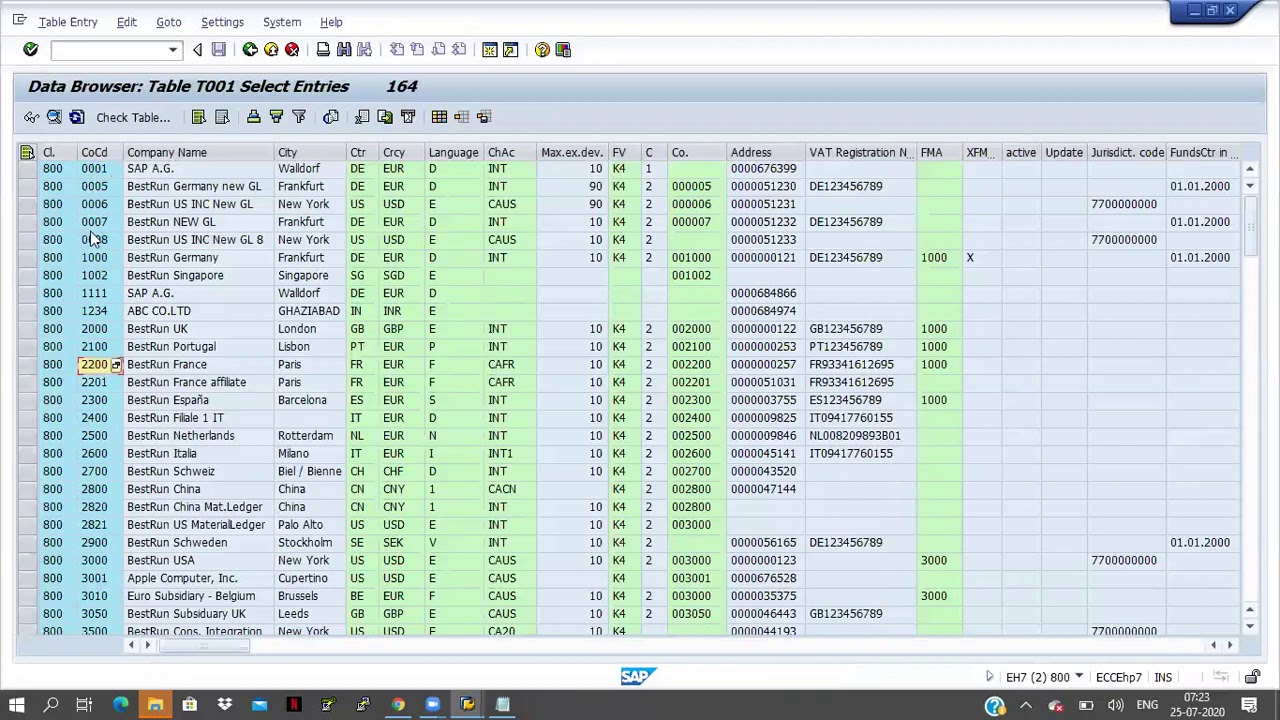Click the Refresh icon before Check Table
1280x720 pixels.
click(x=76, y=117)
